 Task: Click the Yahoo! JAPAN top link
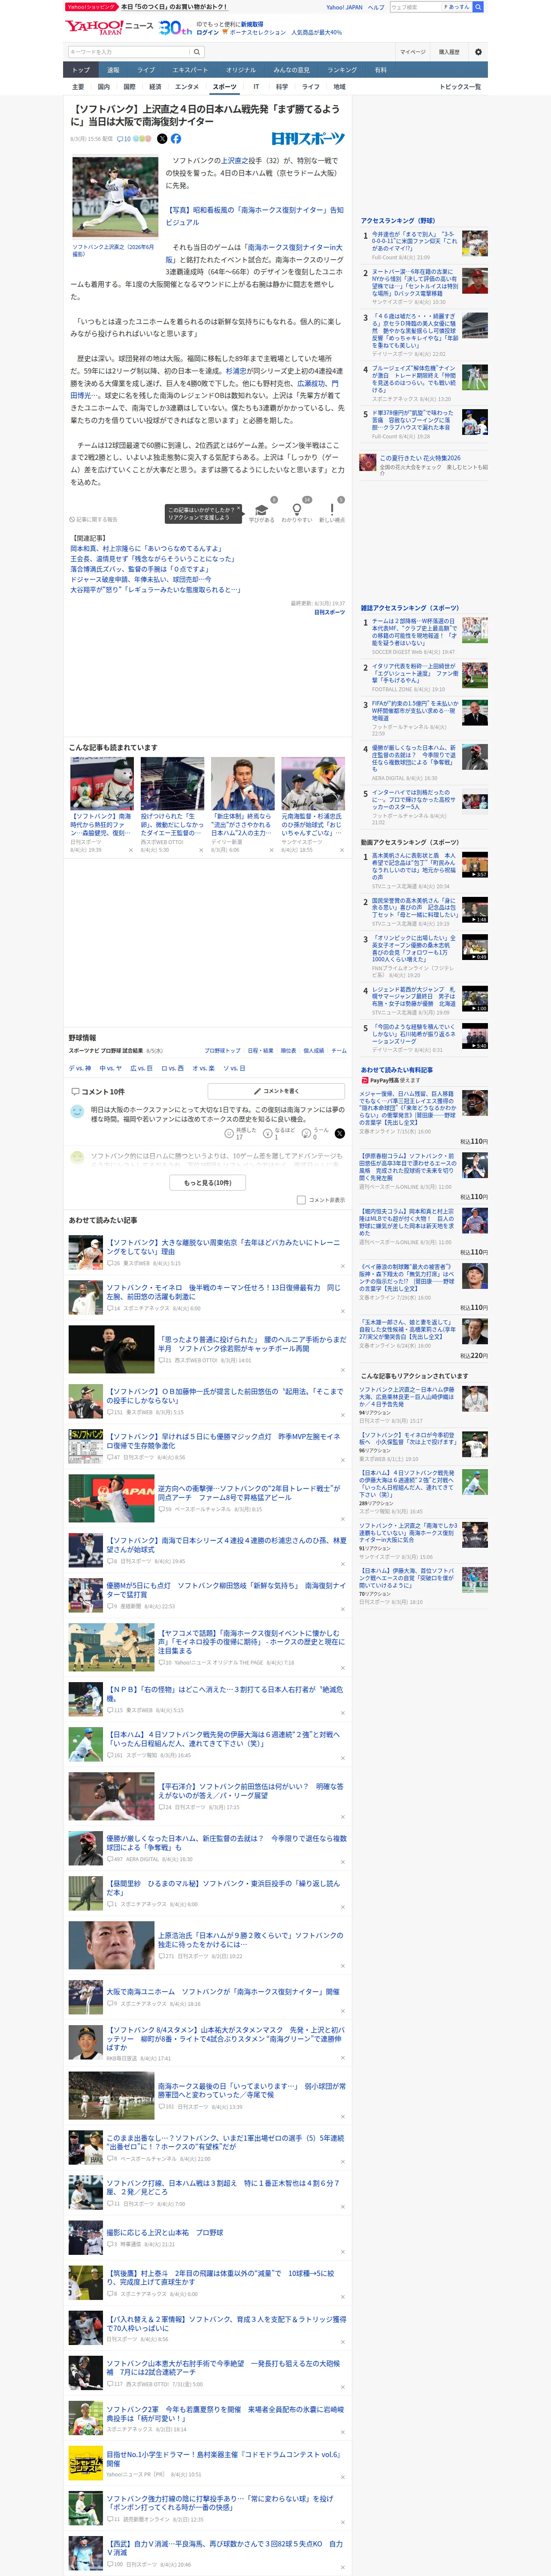click(344, 7)
